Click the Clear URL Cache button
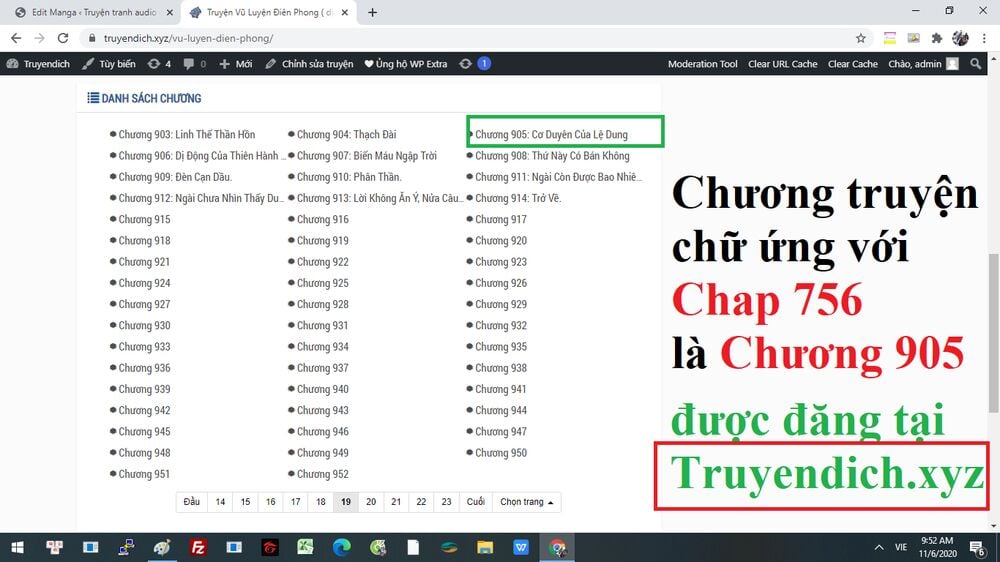This screenshot has width=1000, height=562. pos(782,64)
